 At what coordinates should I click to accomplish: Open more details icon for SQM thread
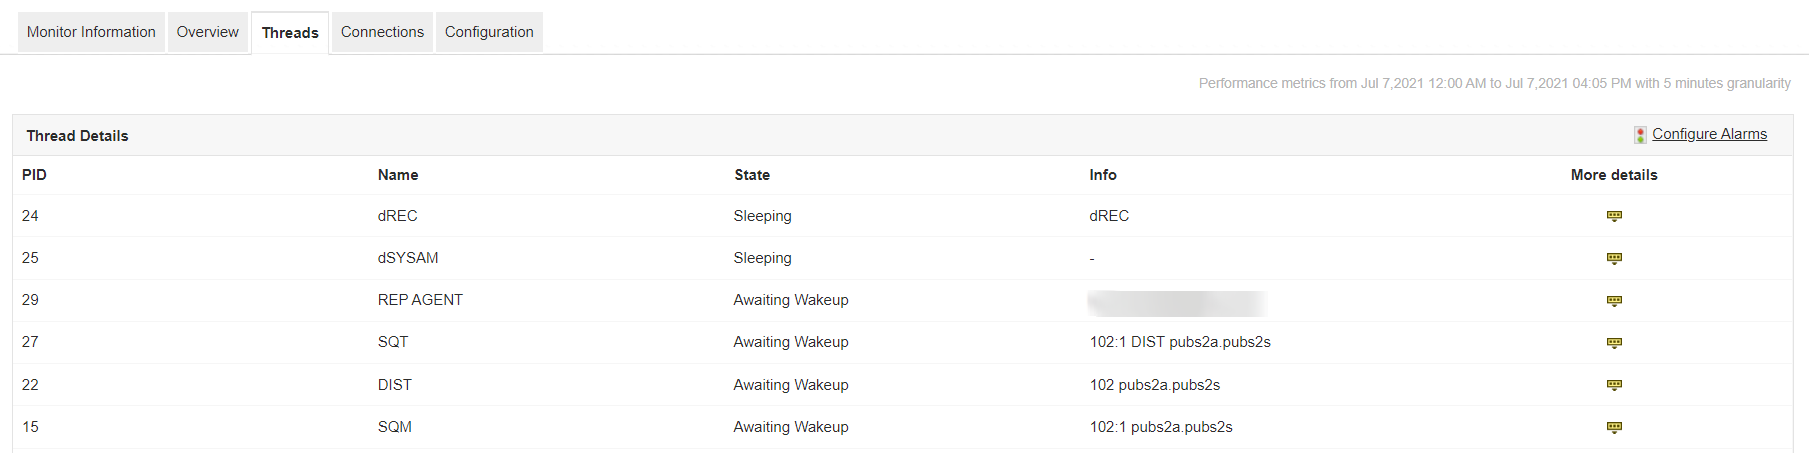pos(1613,427)
